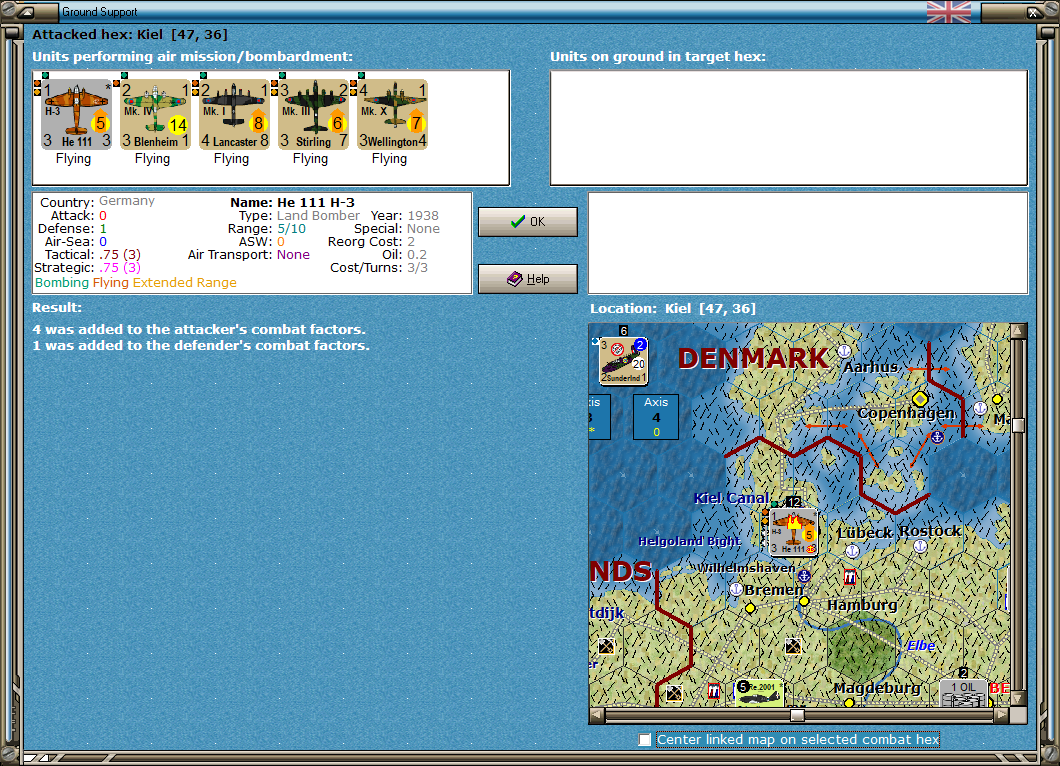The height and width of the screenshot is (766, 1060).
Task: Click the 'Bombing' status text
Action: [x=62, y=283]
